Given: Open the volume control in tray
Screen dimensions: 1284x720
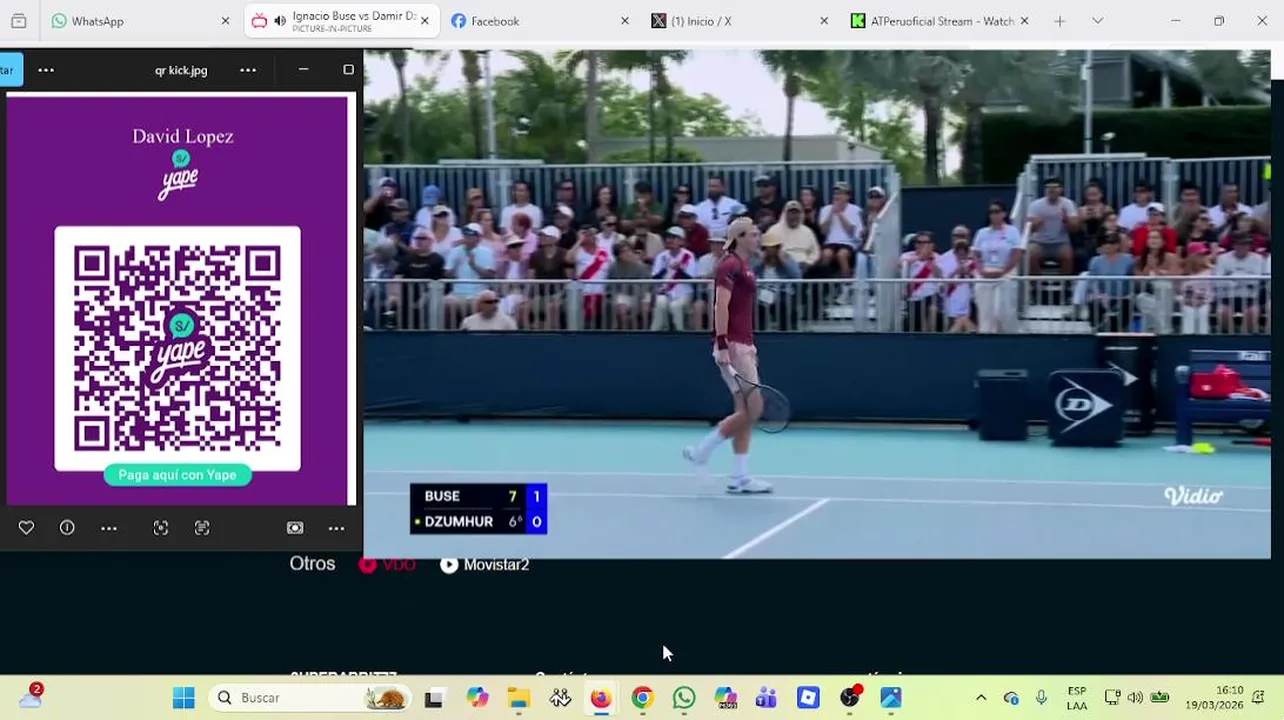Looking at the screenshot, I should 1135,698.
